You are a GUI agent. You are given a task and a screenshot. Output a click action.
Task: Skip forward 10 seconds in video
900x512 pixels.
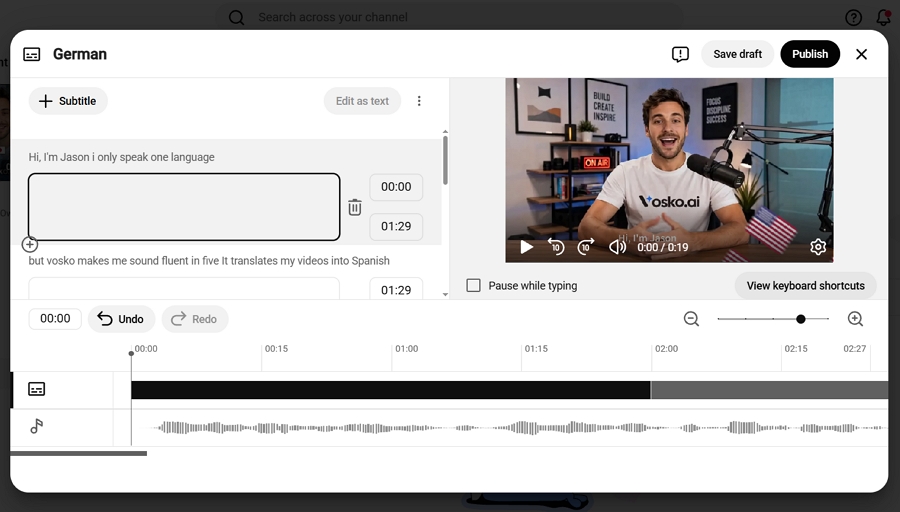585,247
